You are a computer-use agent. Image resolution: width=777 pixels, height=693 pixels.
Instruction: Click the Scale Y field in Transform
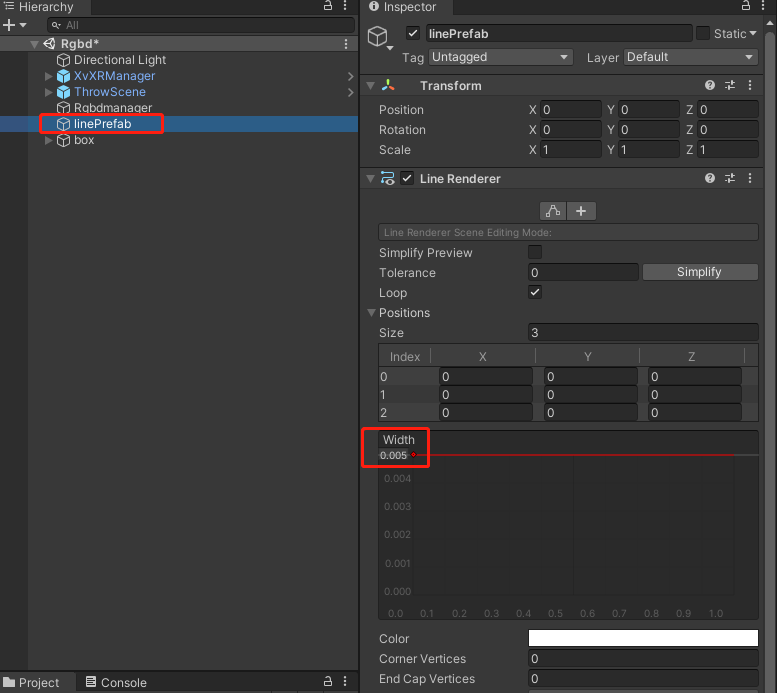pyautogui.click(x=649, y=150)
